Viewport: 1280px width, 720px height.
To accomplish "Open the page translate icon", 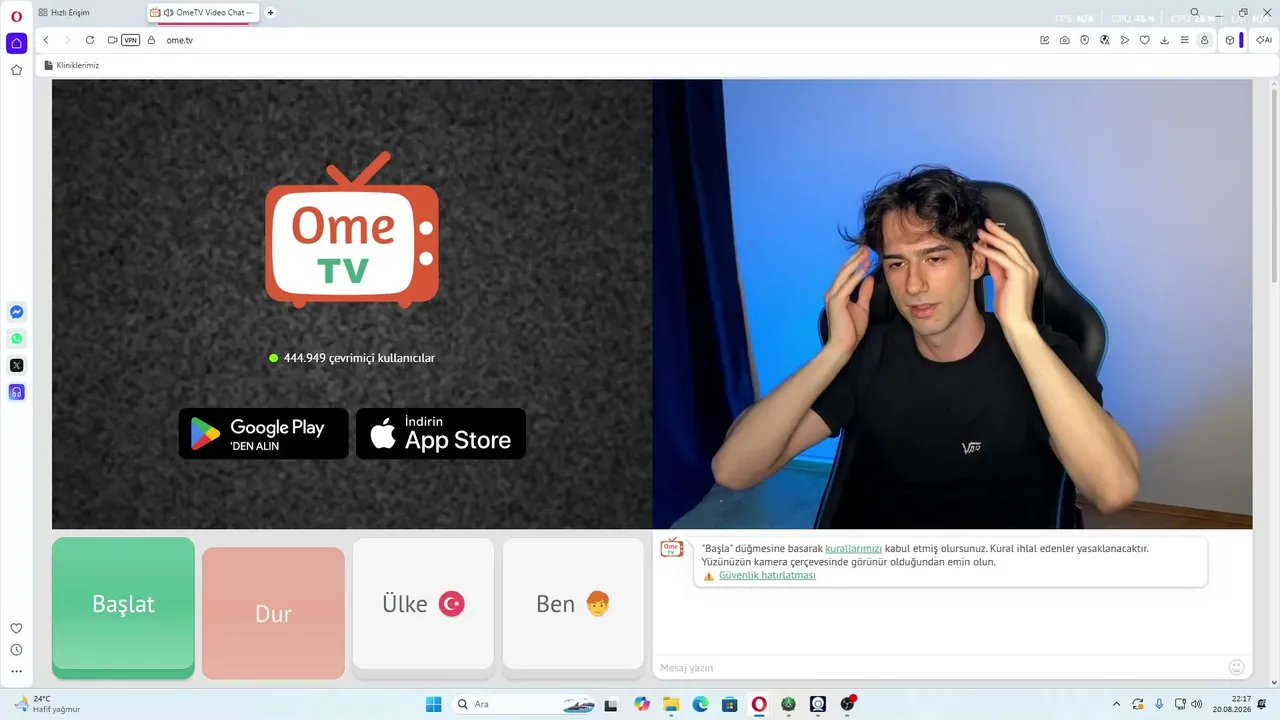I will (1105, 40).
